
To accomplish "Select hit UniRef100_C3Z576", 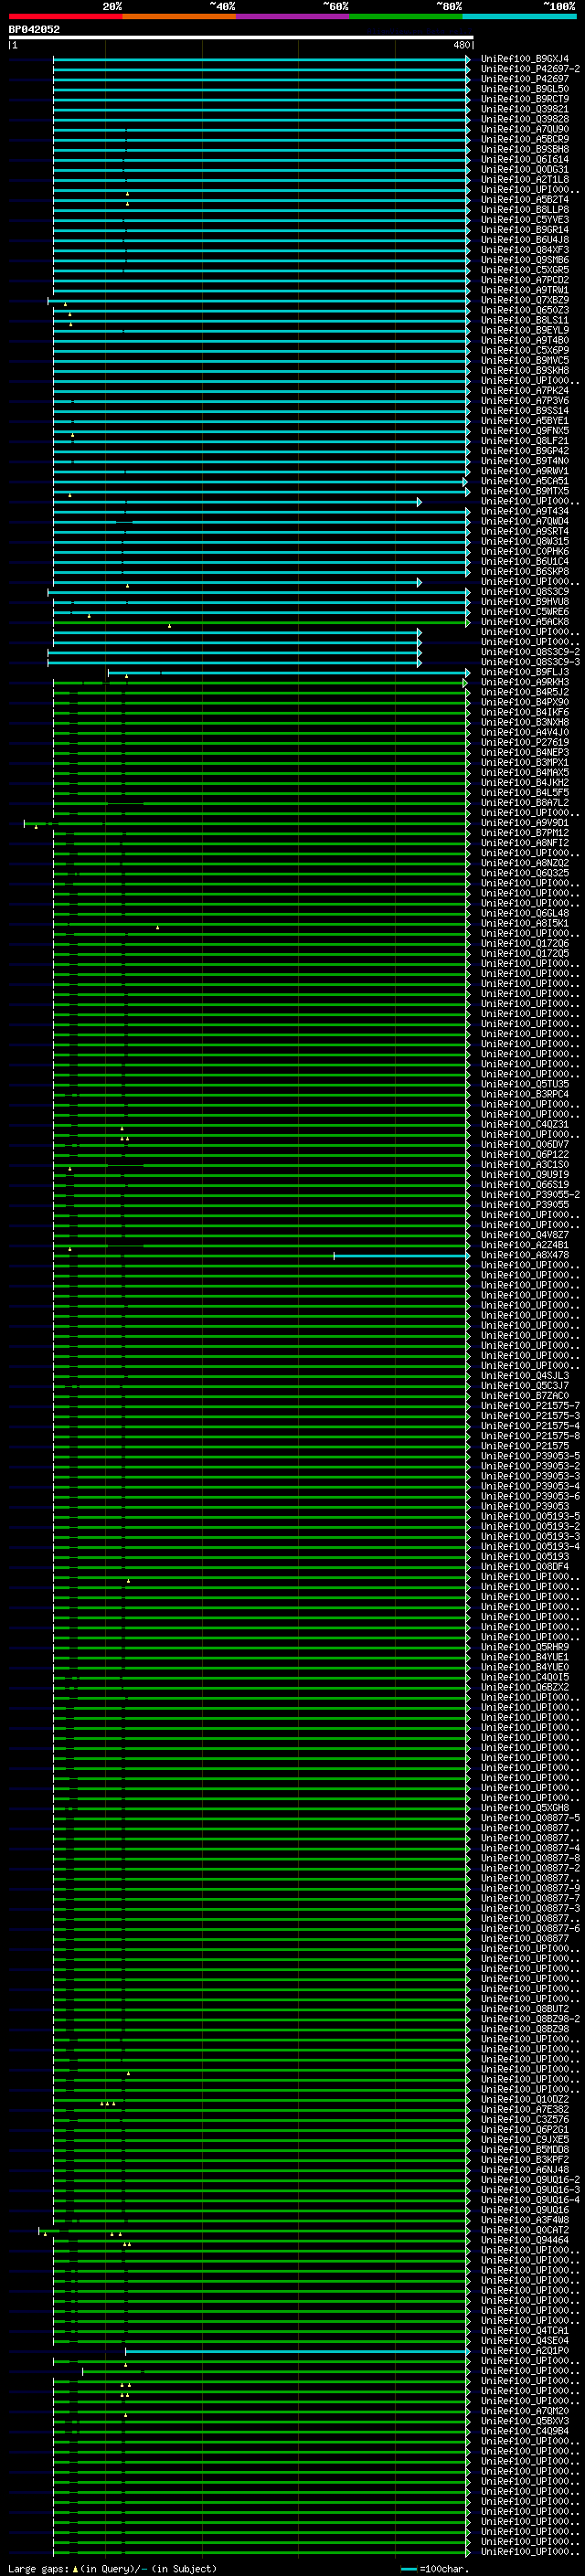I will coord(525,2119).
